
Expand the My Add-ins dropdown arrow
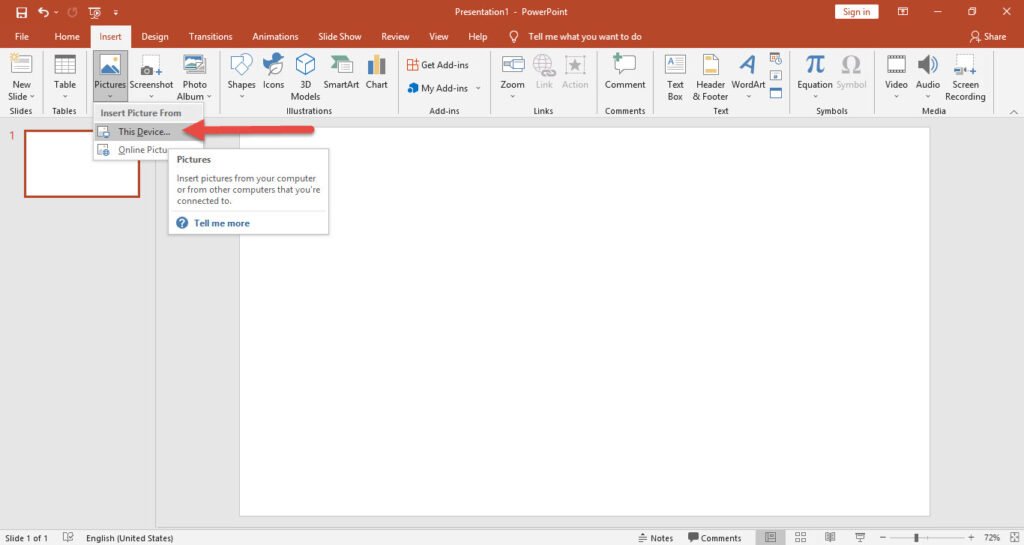tap(478, 88)
